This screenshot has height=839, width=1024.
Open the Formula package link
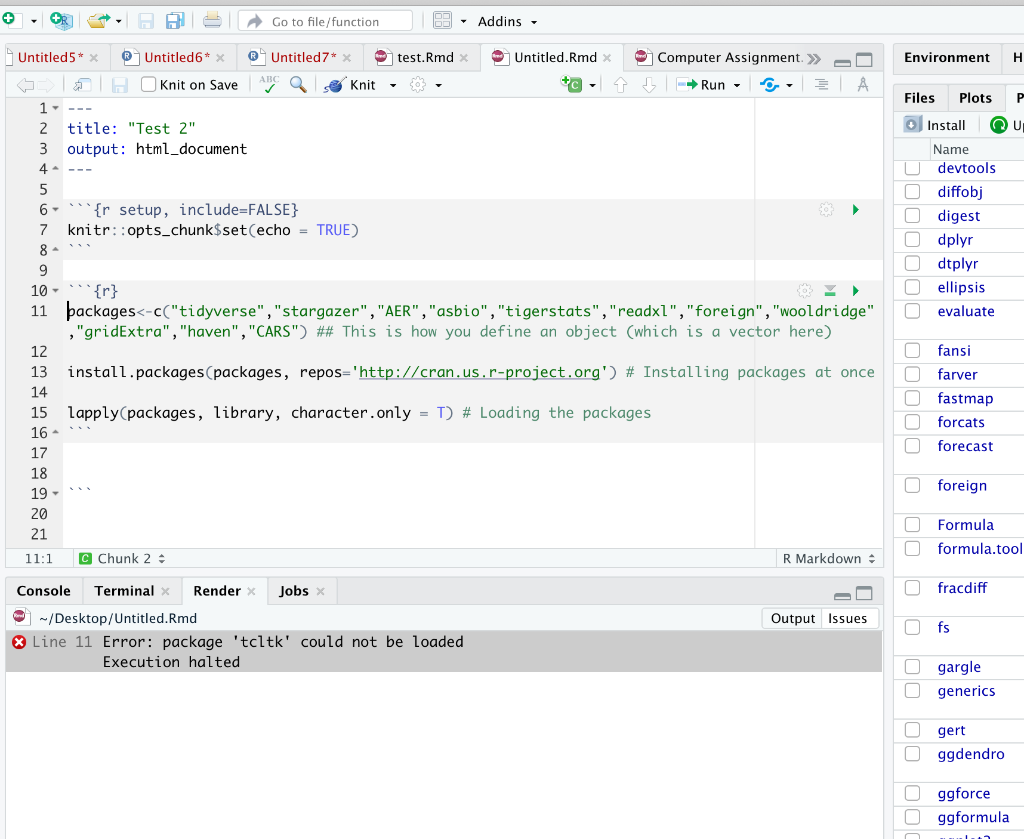pos(965,525)
